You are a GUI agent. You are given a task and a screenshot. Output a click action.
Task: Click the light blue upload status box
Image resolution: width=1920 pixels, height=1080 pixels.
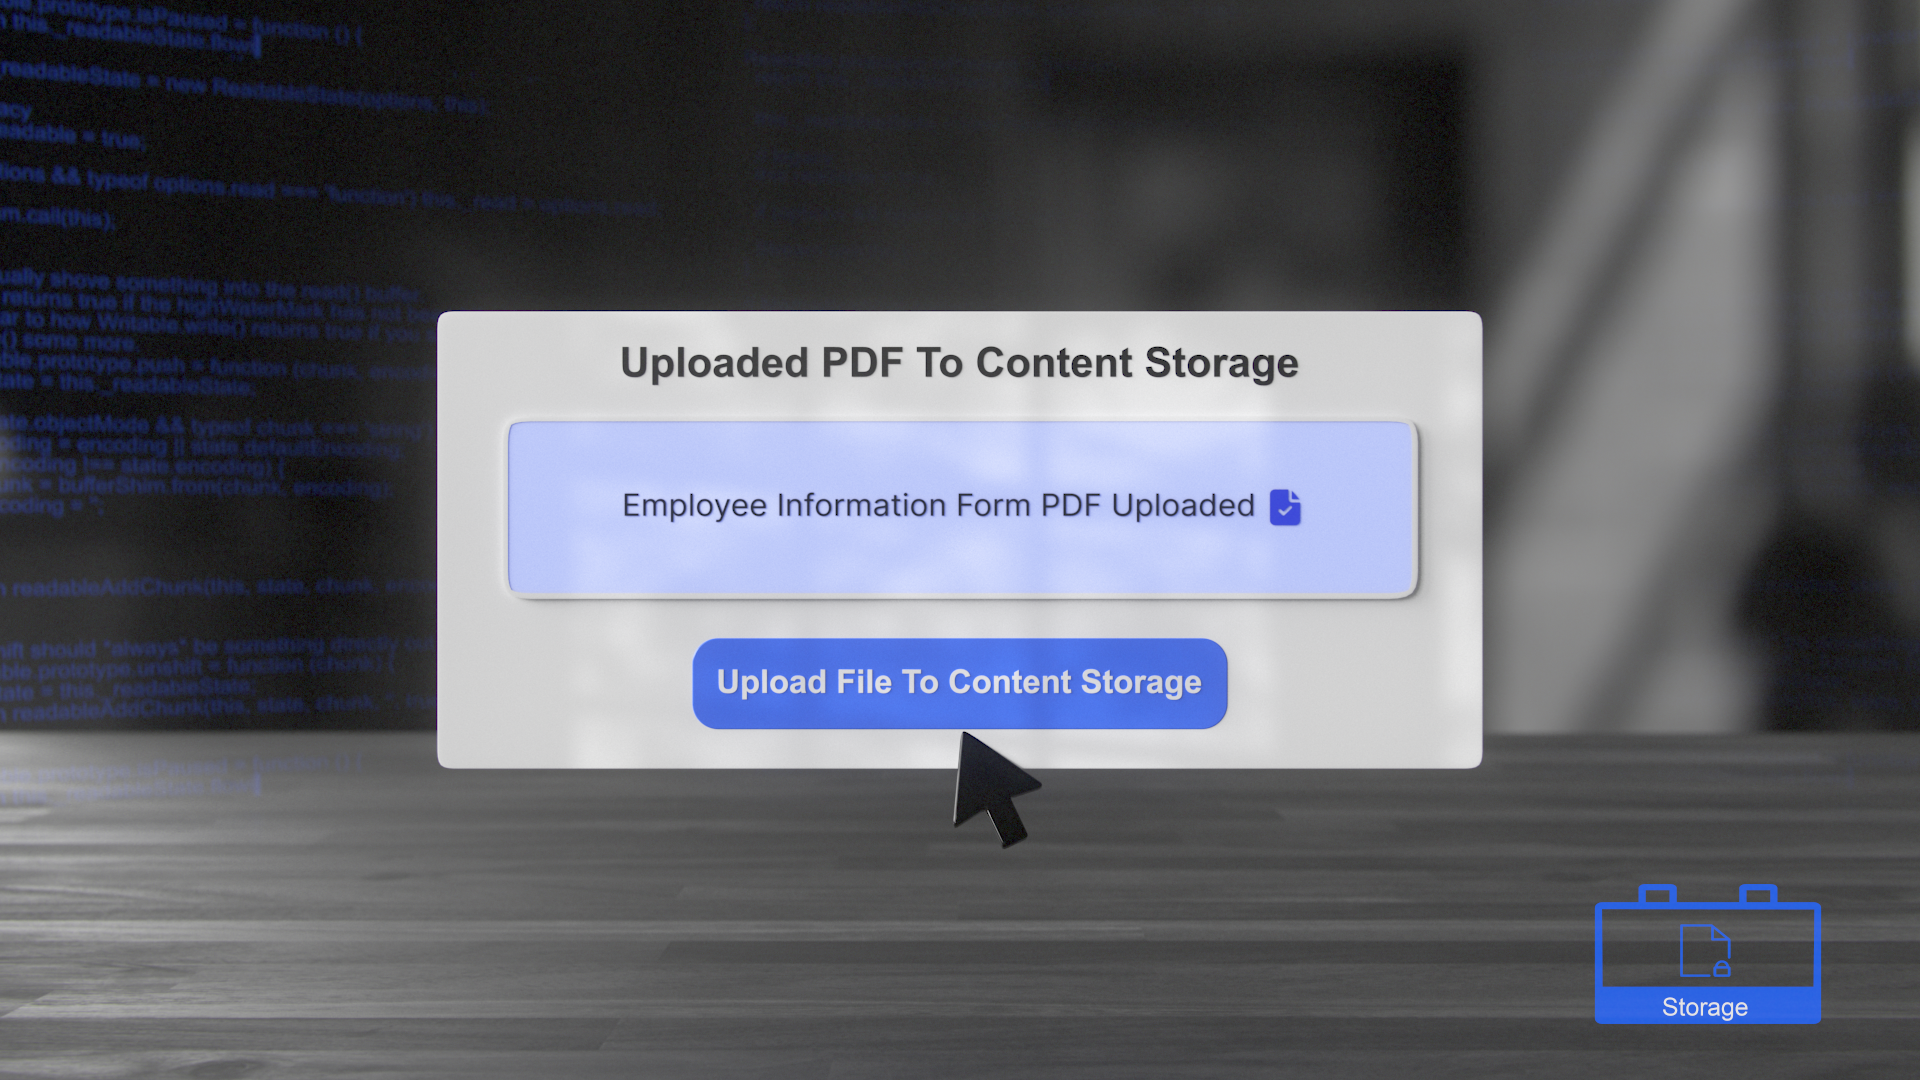pyautogui.click(x=962, y=509)
